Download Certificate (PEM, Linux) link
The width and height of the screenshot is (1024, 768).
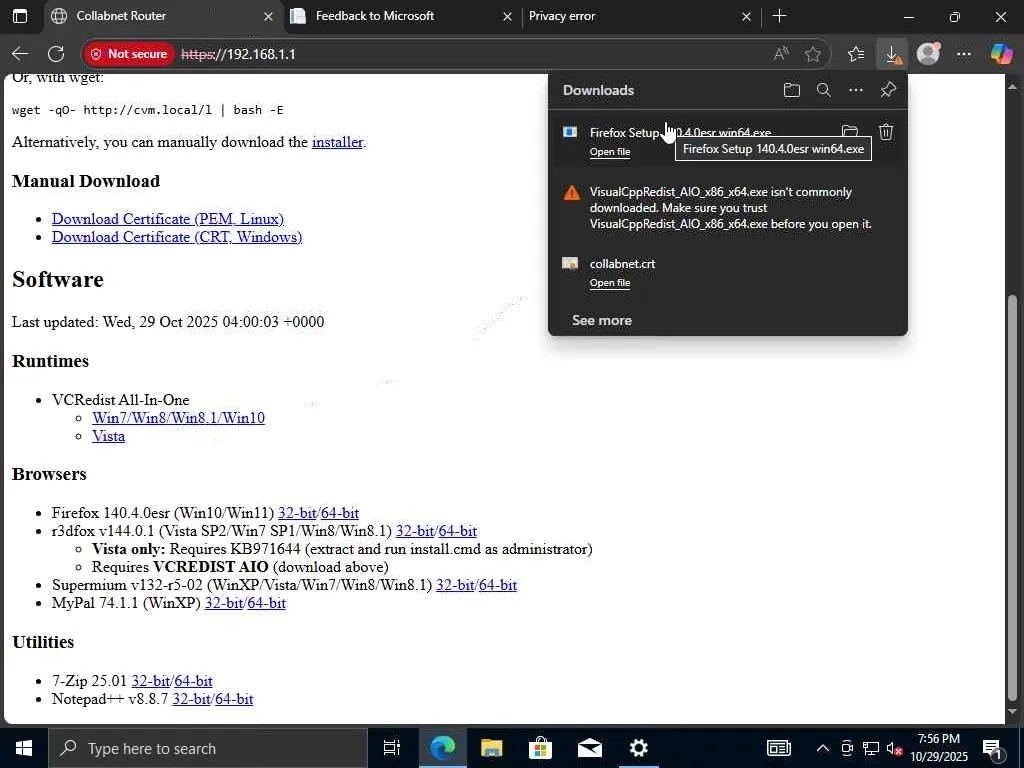(168, 219)
